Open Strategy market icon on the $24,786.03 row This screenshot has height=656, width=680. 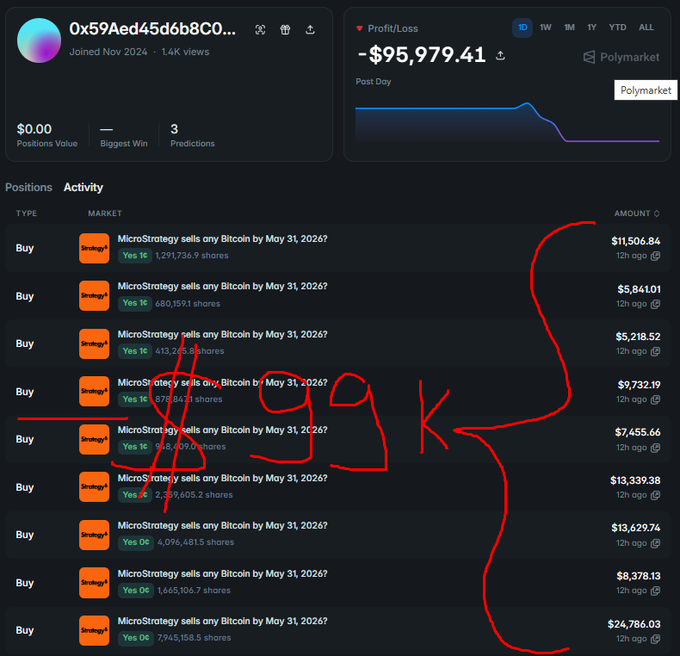(94, 630)
